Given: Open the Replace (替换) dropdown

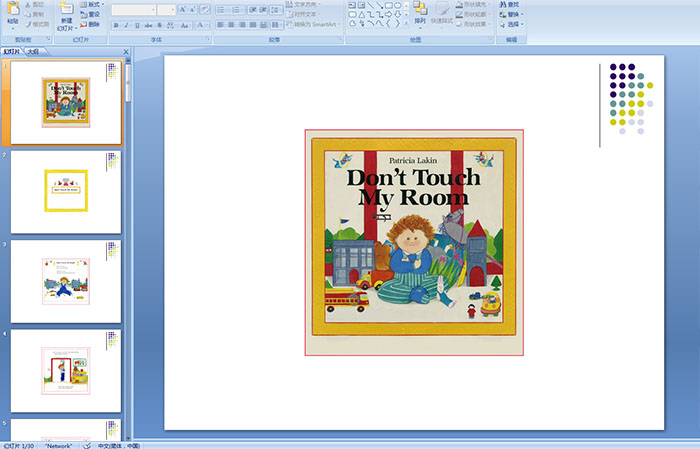Looking at the screenshot, I should [512, 14].
